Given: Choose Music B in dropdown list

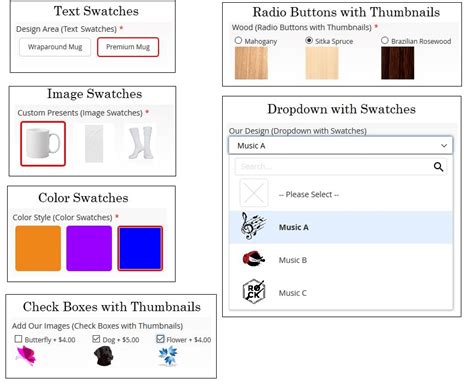Looking at the screenshot, I should (341, 260).
